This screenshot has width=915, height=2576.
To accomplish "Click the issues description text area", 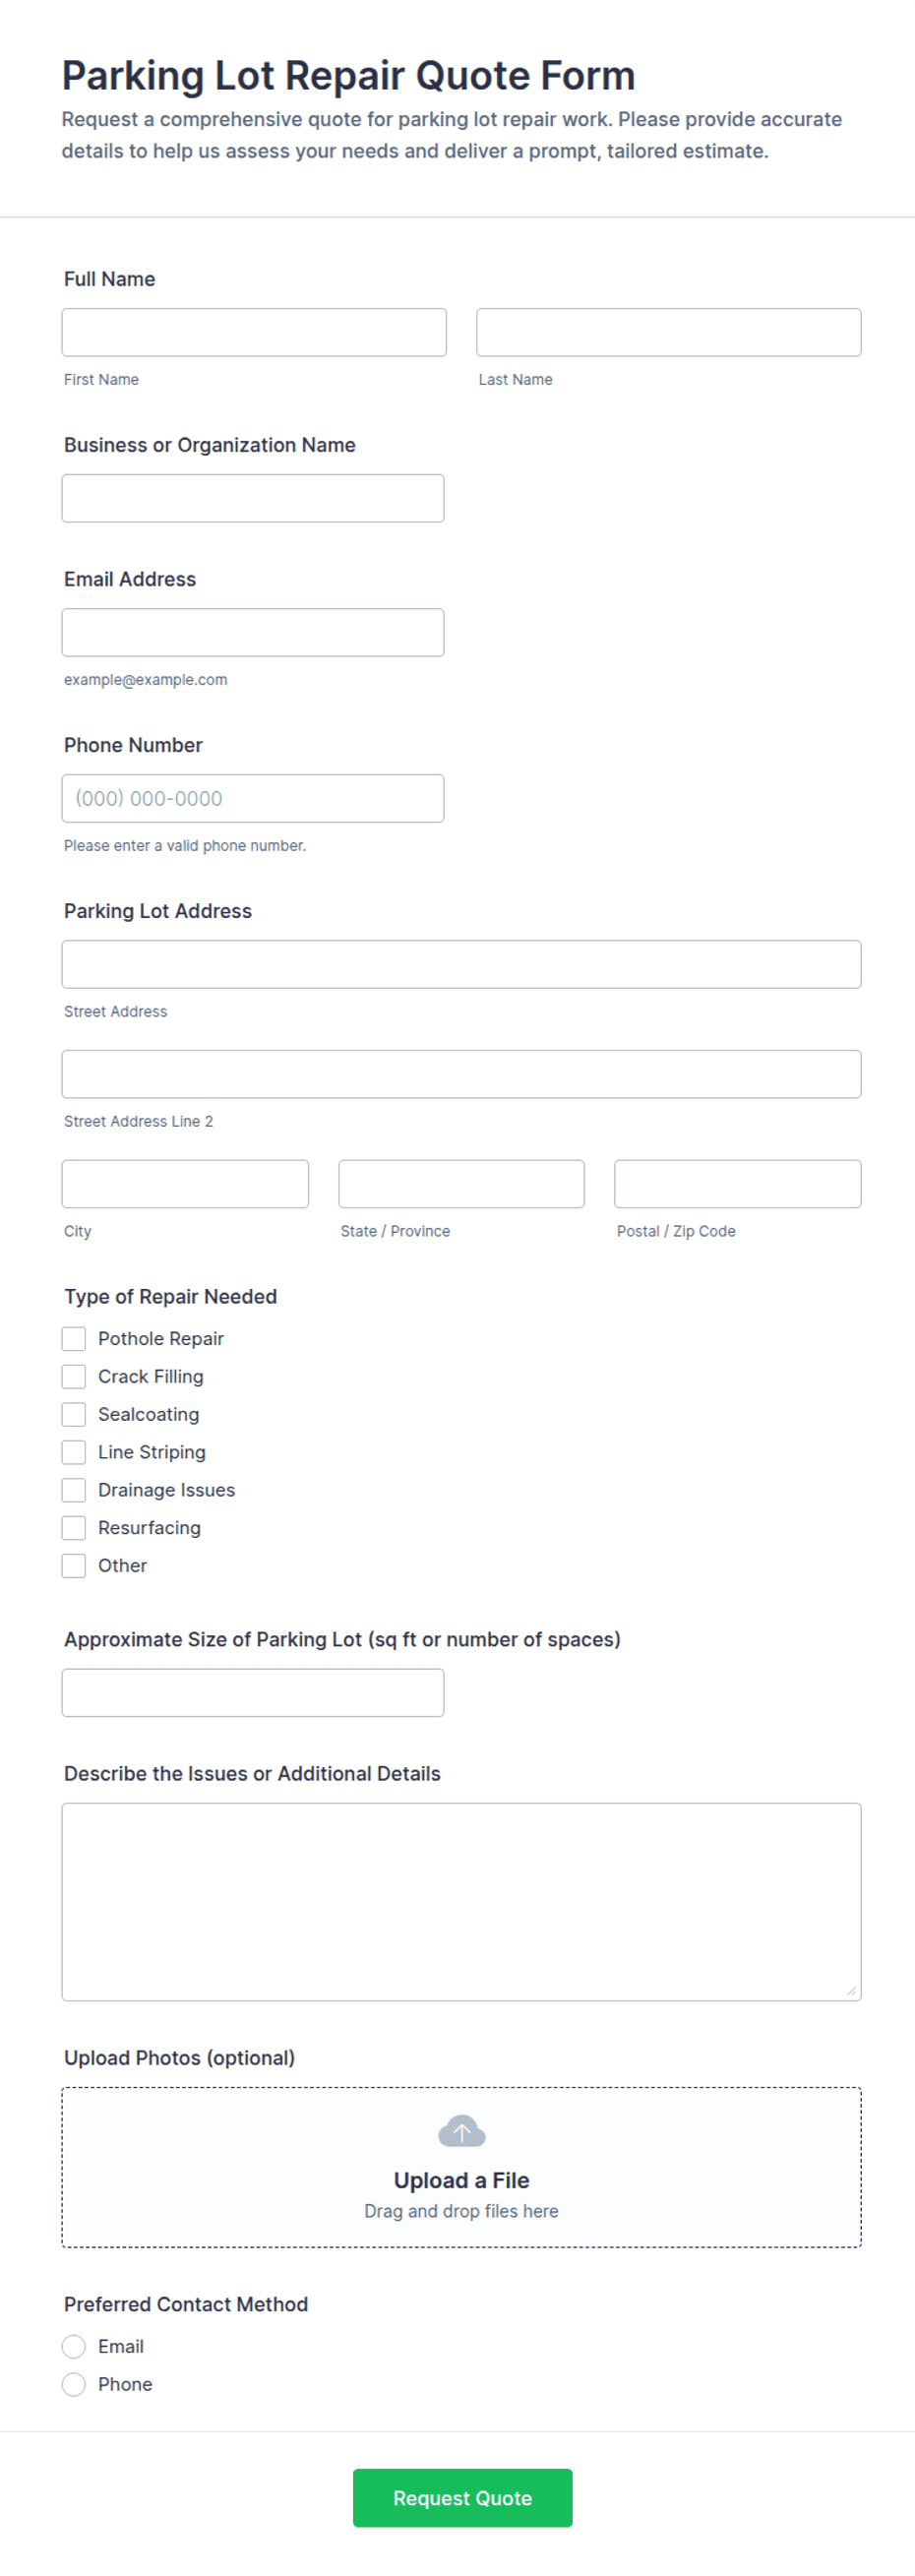I will [x=461, y=1901].
